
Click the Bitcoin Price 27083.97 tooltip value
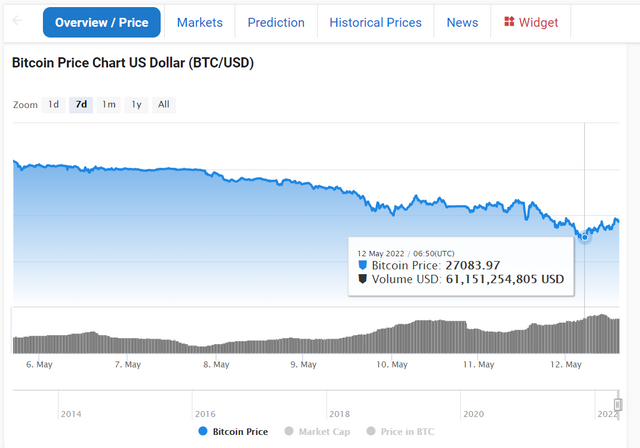click(x=473, y=266)
